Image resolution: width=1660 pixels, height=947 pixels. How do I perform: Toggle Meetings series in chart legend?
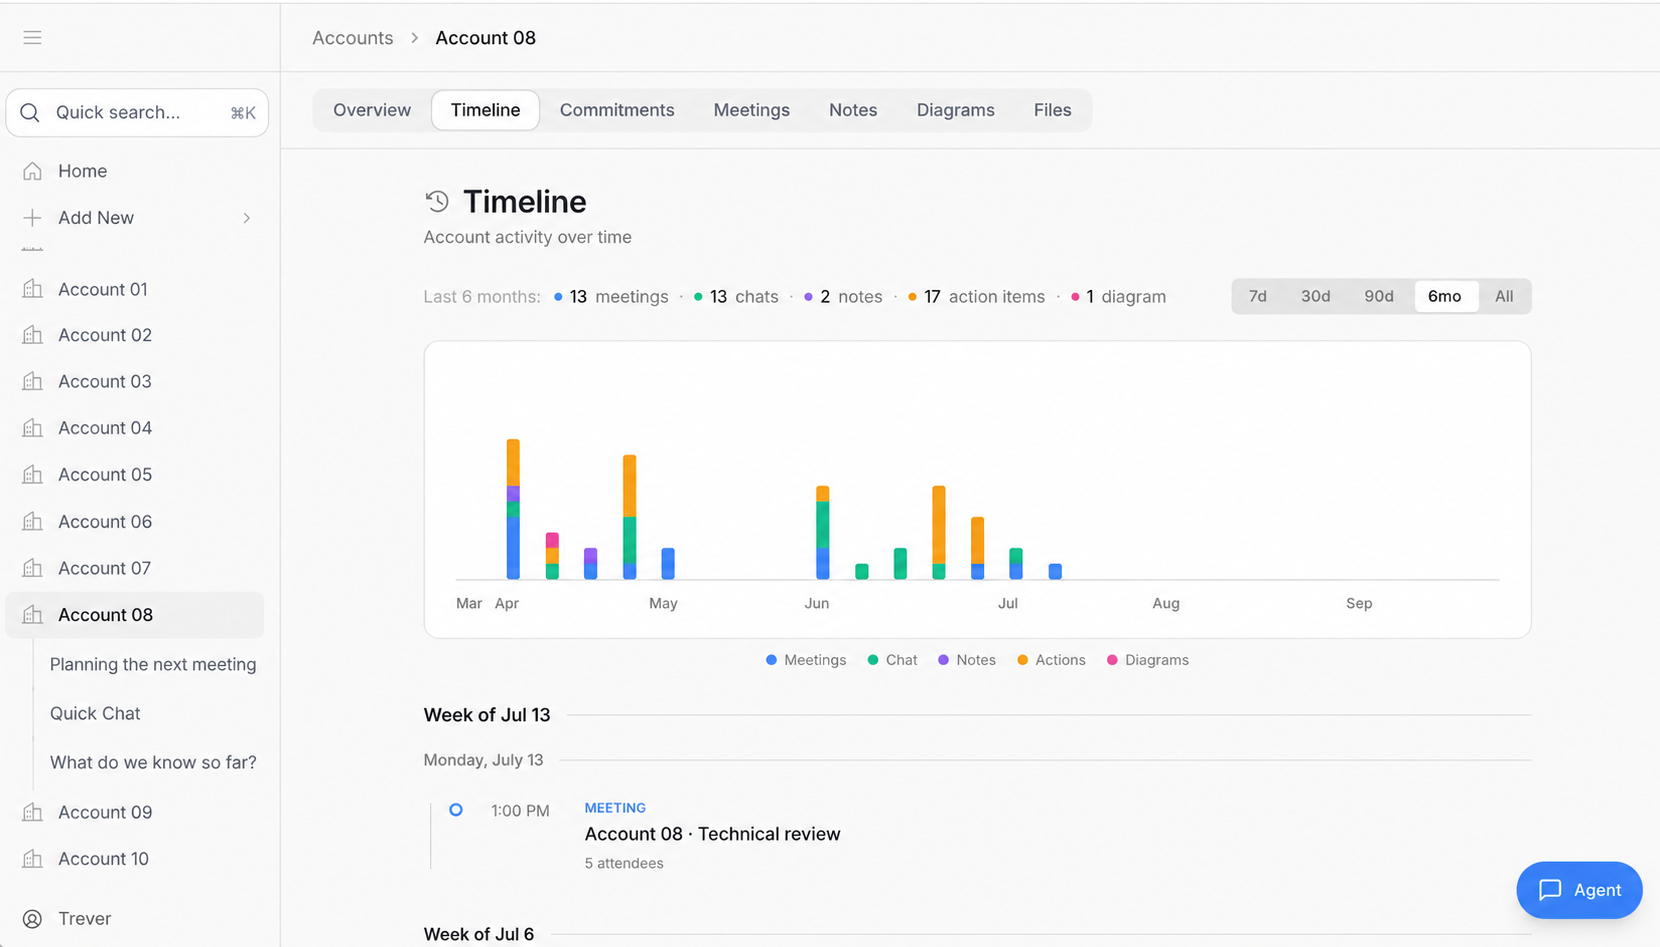click(x=806, y=660)
